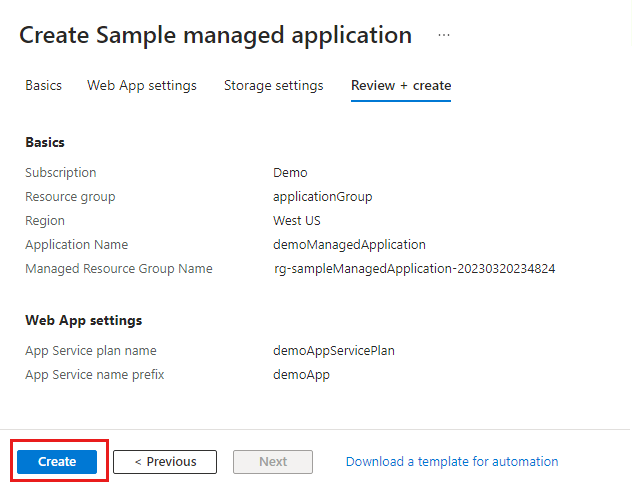This screenshot has height=501, width=632.
Task: Click the blue Create button
Action: (x=57, y=462)
